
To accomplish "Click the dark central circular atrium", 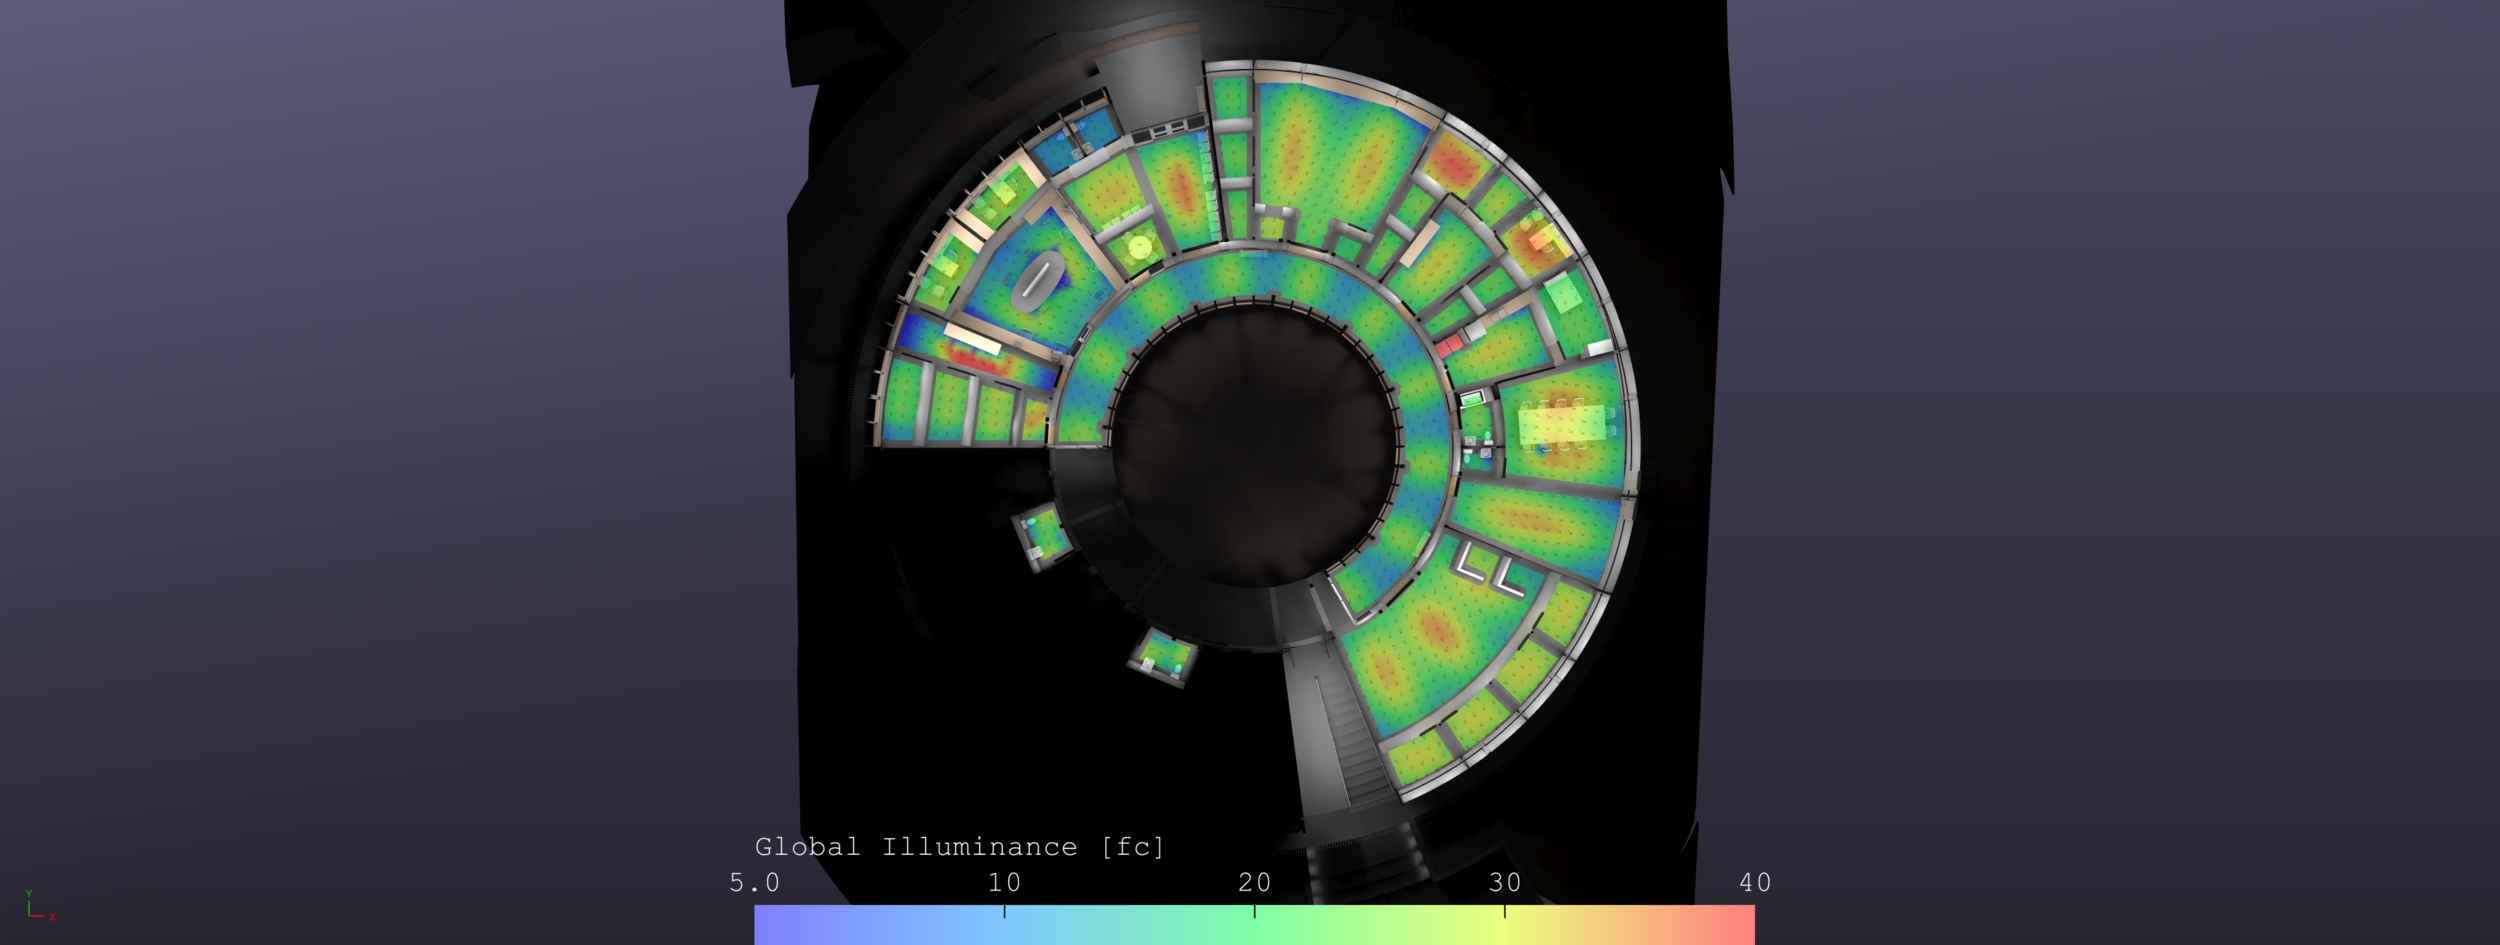I will 1254,445.
